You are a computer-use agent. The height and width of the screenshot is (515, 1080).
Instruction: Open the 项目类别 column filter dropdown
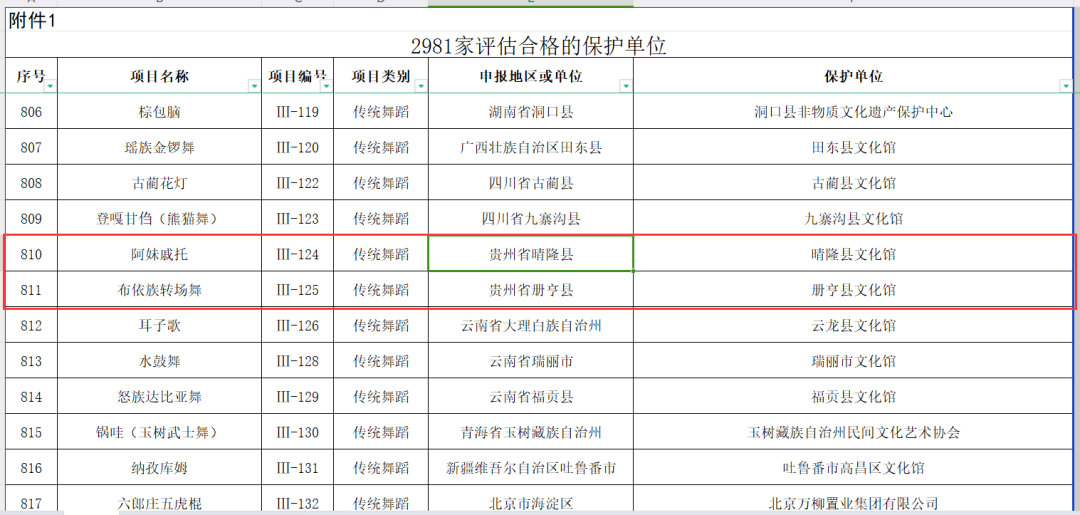tap(420, 87)
